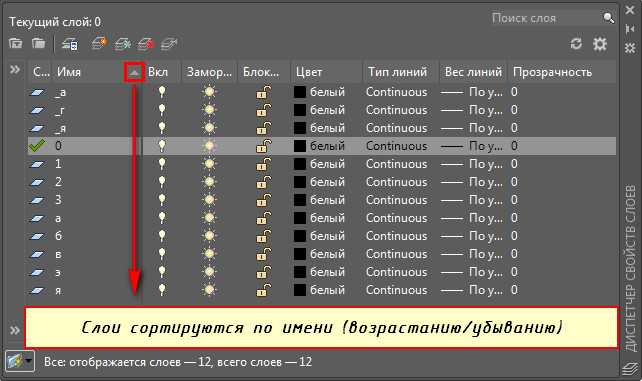642x381 pixels.
Task: Create a new group filter
Action: tap(38, 43)
